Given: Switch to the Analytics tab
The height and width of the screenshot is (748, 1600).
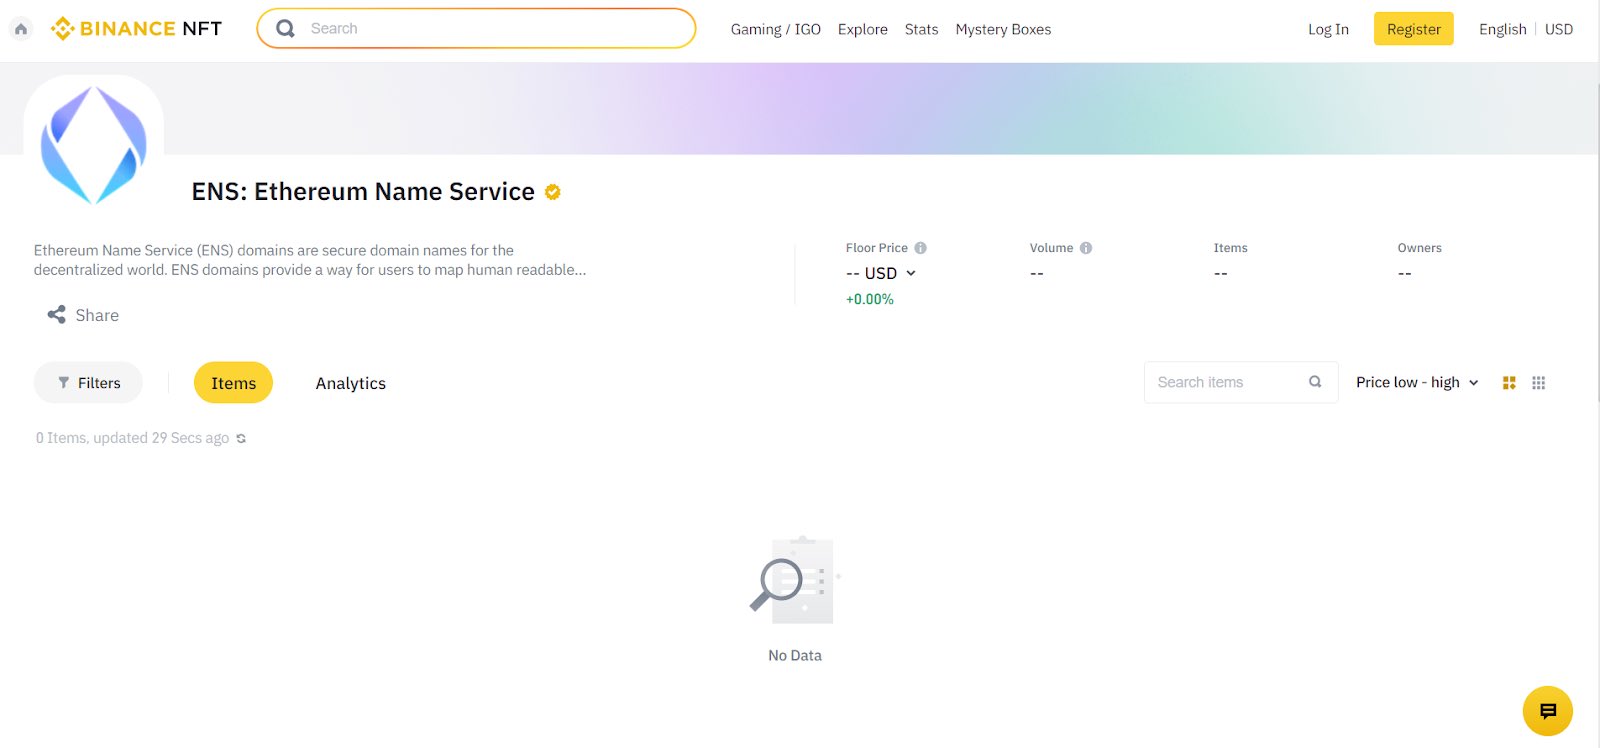Looking at the screenshot, I should click(x=351, y=383).
